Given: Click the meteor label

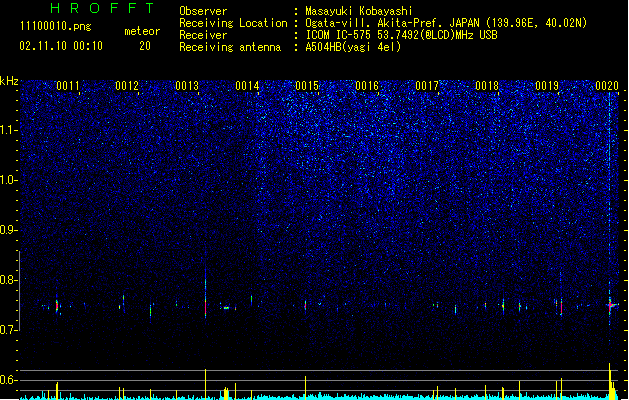Looking at the screenshot, I should point(142,31).
